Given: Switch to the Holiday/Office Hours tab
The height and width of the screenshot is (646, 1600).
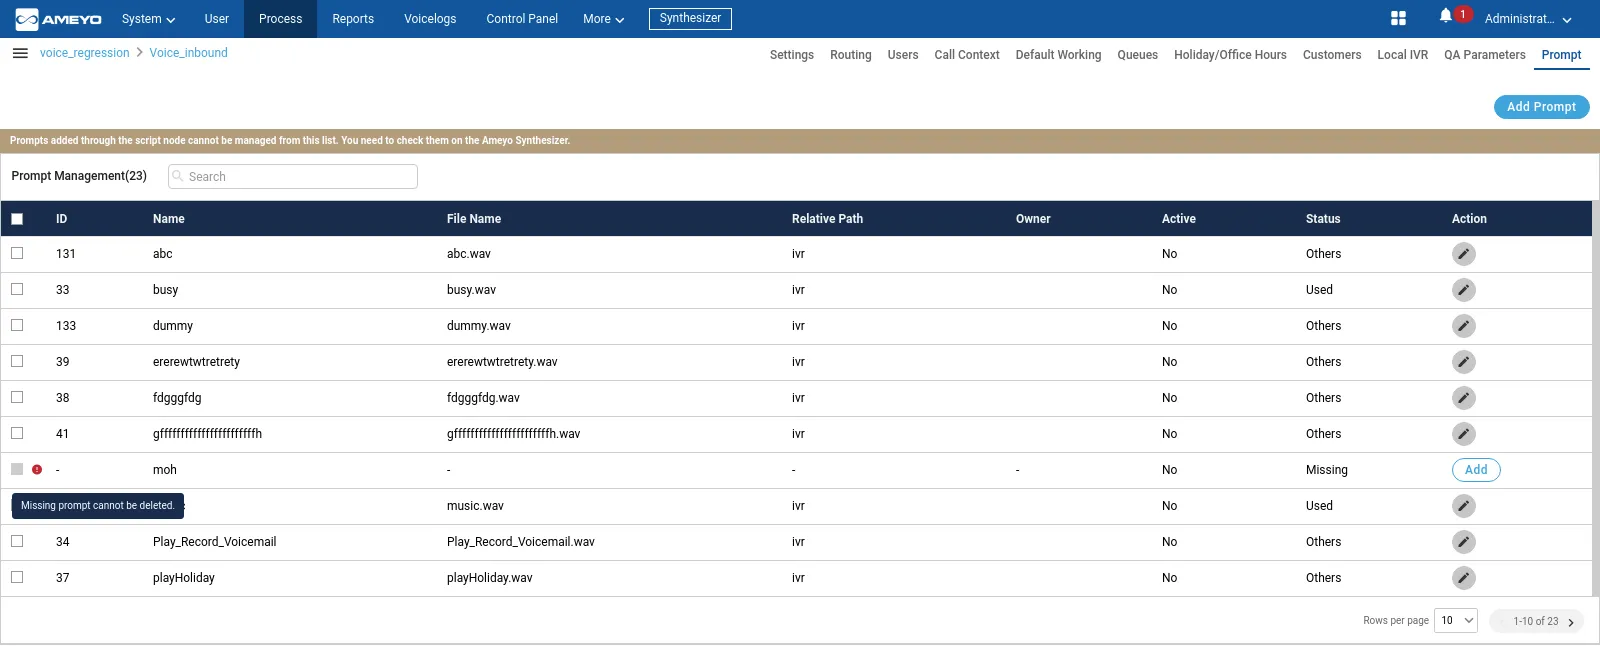Looking at the screenshot, I should [1230, 55].
